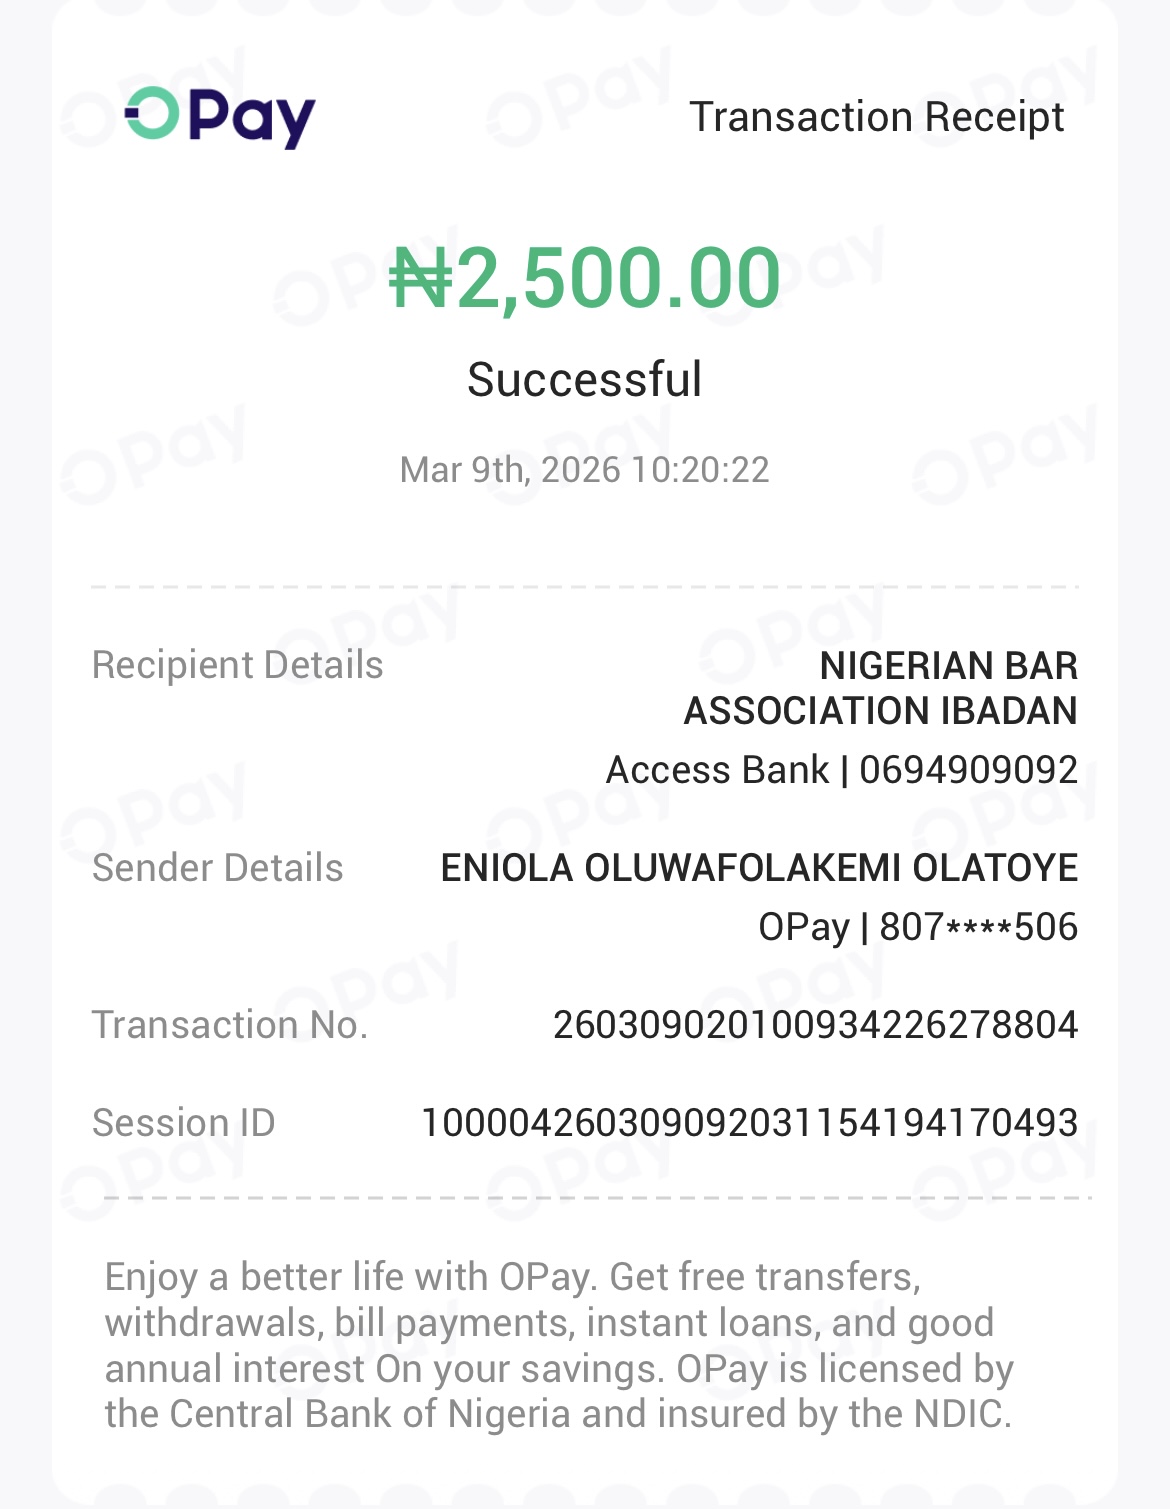Select the Session ID number value
The image size is (1170, 1509).
pyautogui.click(x=749, y=1123)
